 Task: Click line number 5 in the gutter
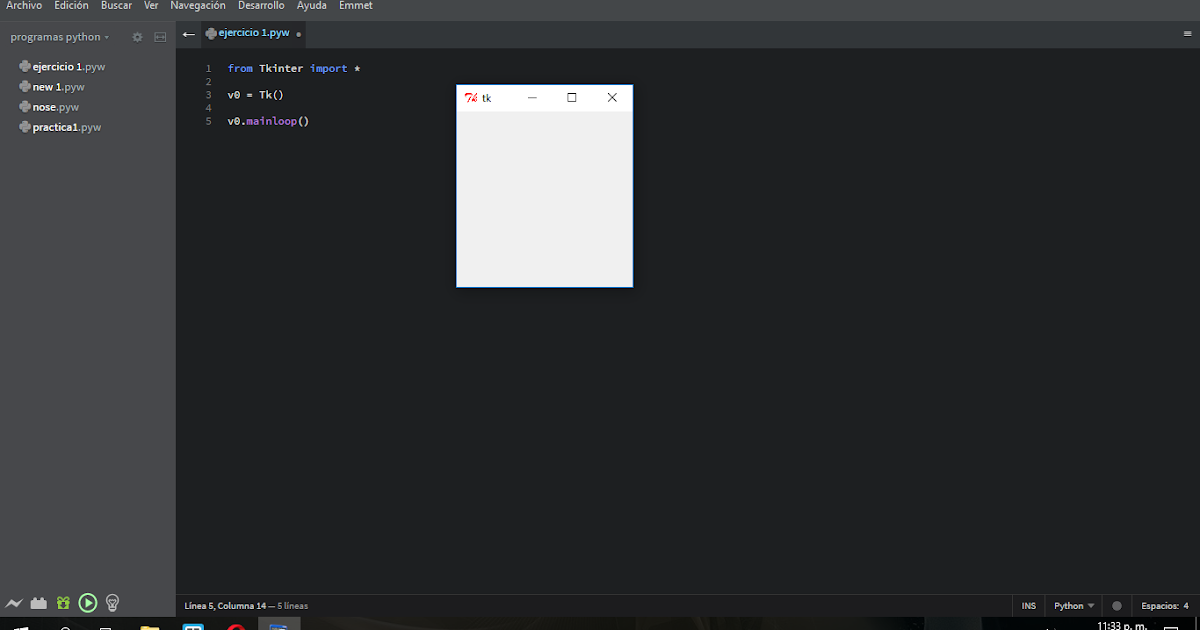click(208, 121)
